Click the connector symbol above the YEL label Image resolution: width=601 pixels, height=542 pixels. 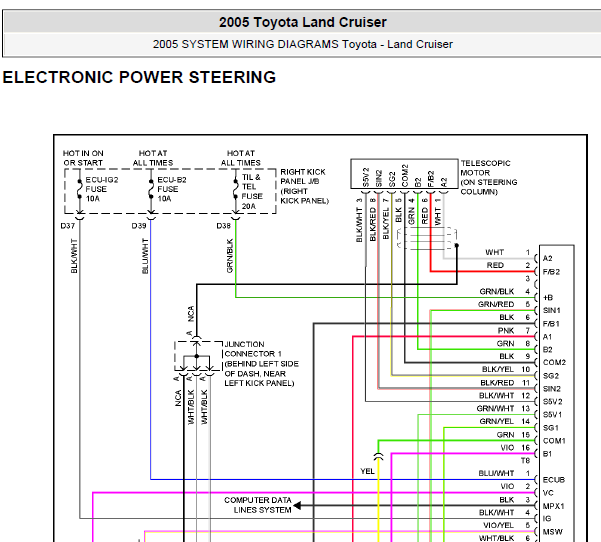[378, 456]
